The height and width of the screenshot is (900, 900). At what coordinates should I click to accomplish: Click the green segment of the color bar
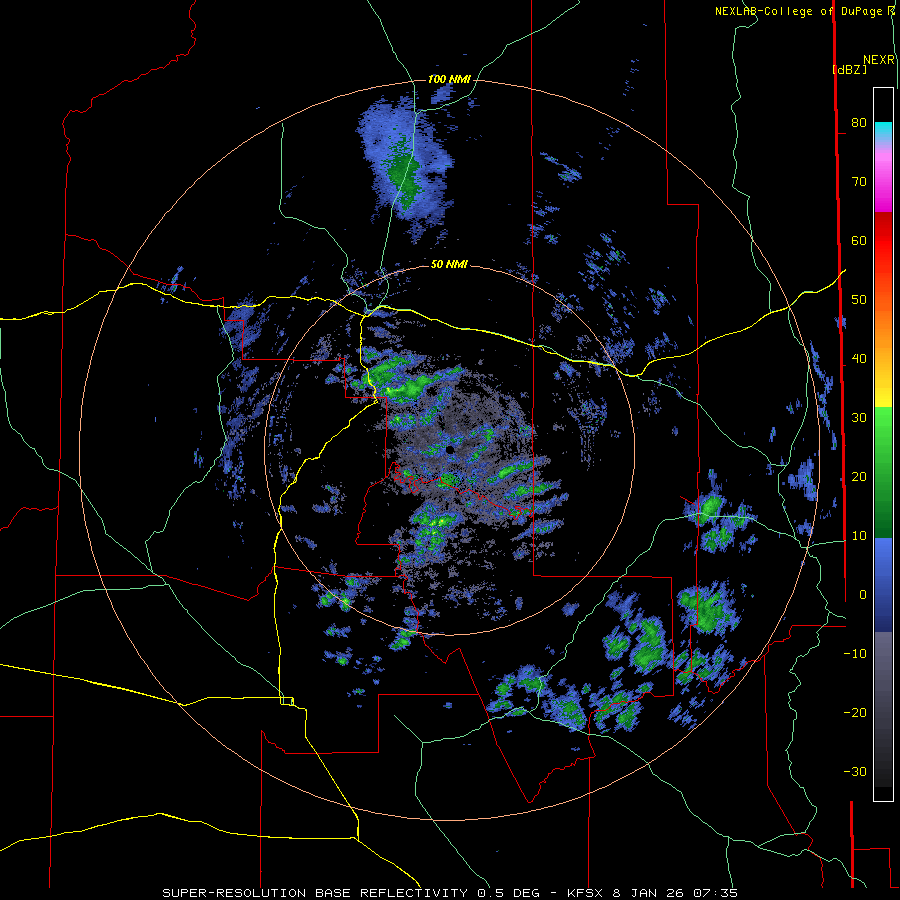pyautogui.click(x=883, y=472)
